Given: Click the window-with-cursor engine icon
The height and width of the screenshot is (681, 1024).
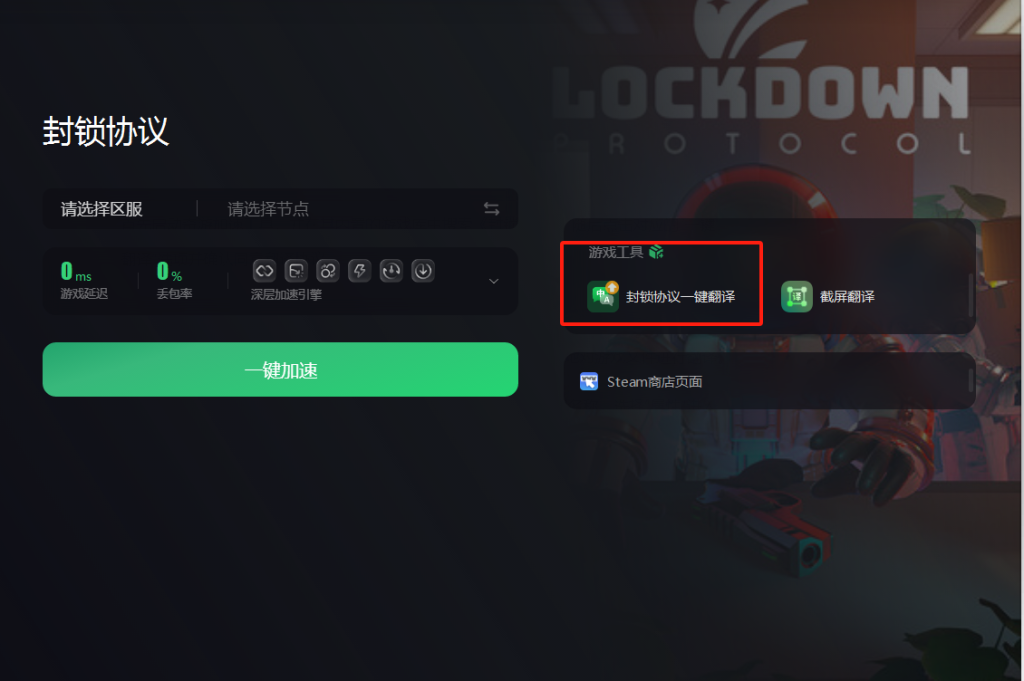Looking at the screenshot, I should 296,270.
